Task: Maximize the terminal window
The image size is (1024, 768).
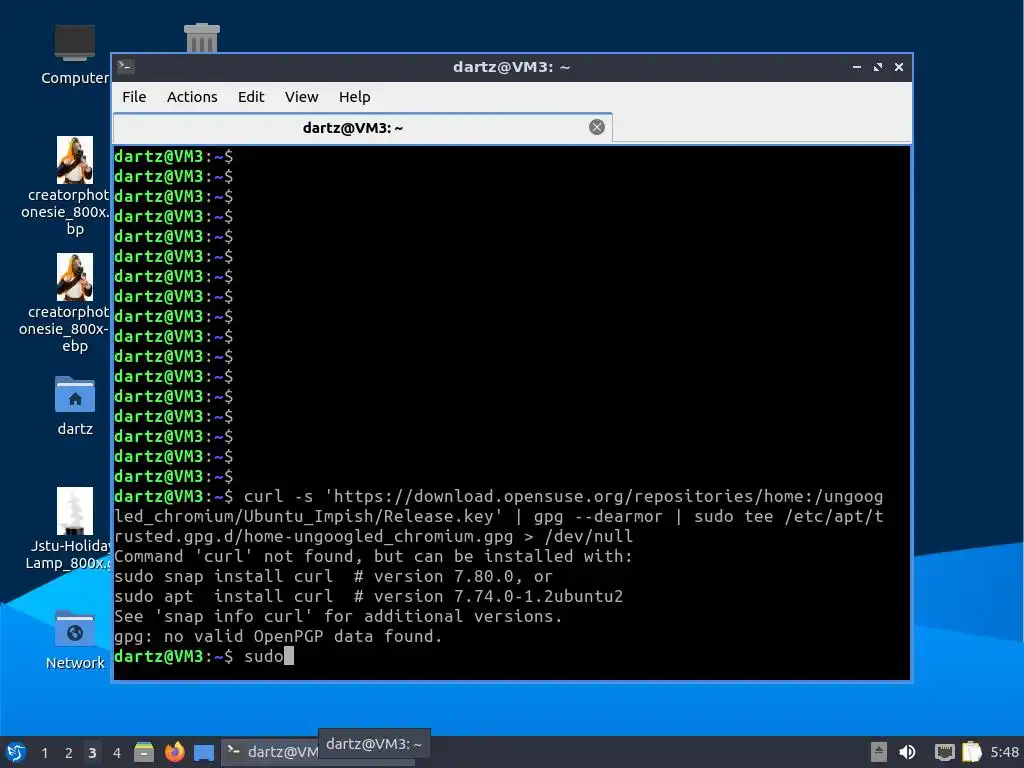Action: pos(878,67)
